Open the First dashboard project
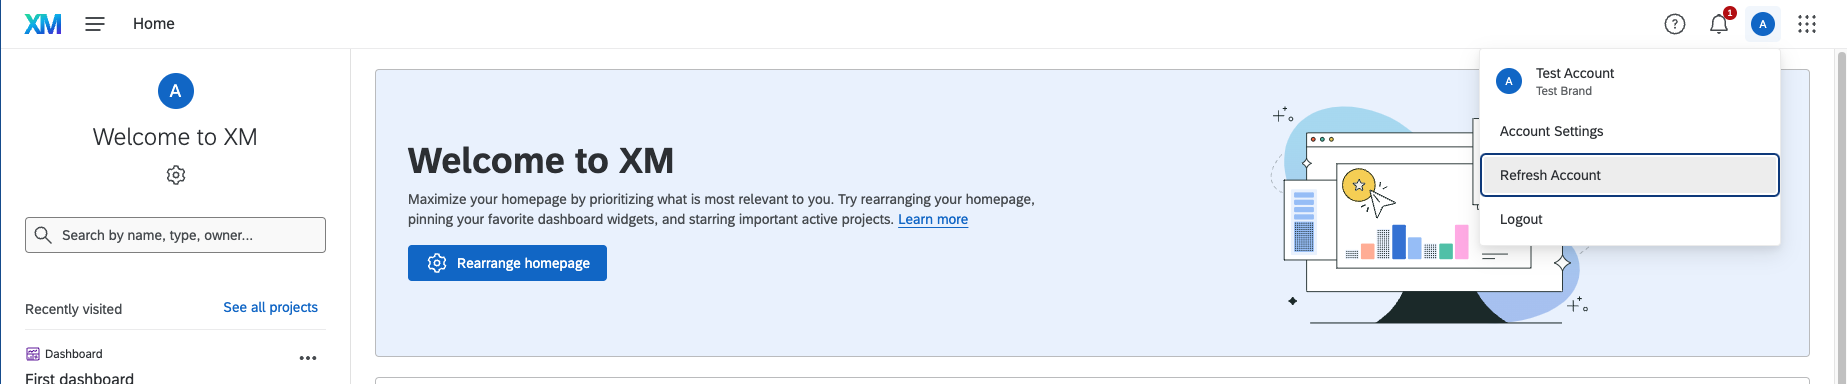Screen dimensions: 1847x384 (x=80, y=378)
